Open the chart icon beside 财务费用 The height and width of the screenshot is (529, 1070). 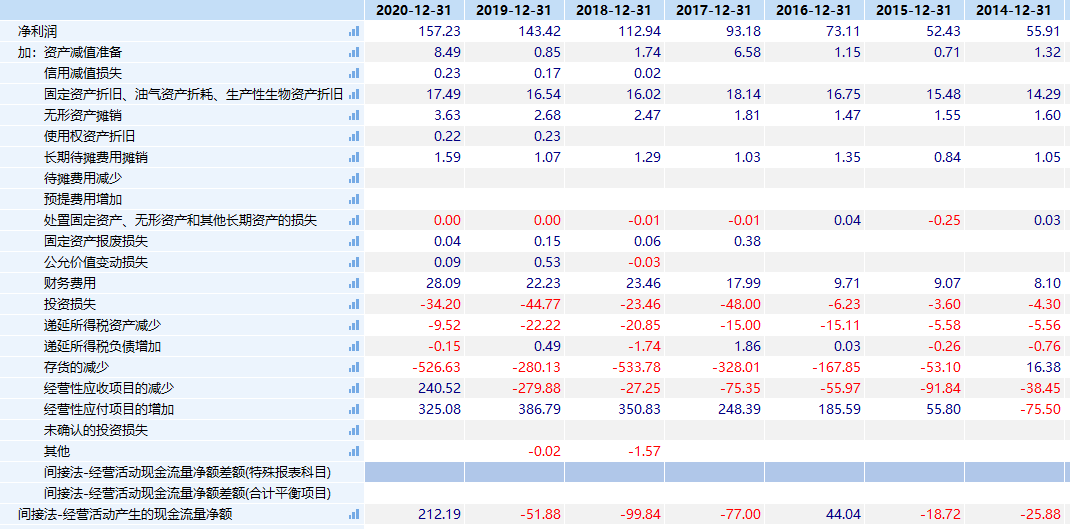(354, 283)
